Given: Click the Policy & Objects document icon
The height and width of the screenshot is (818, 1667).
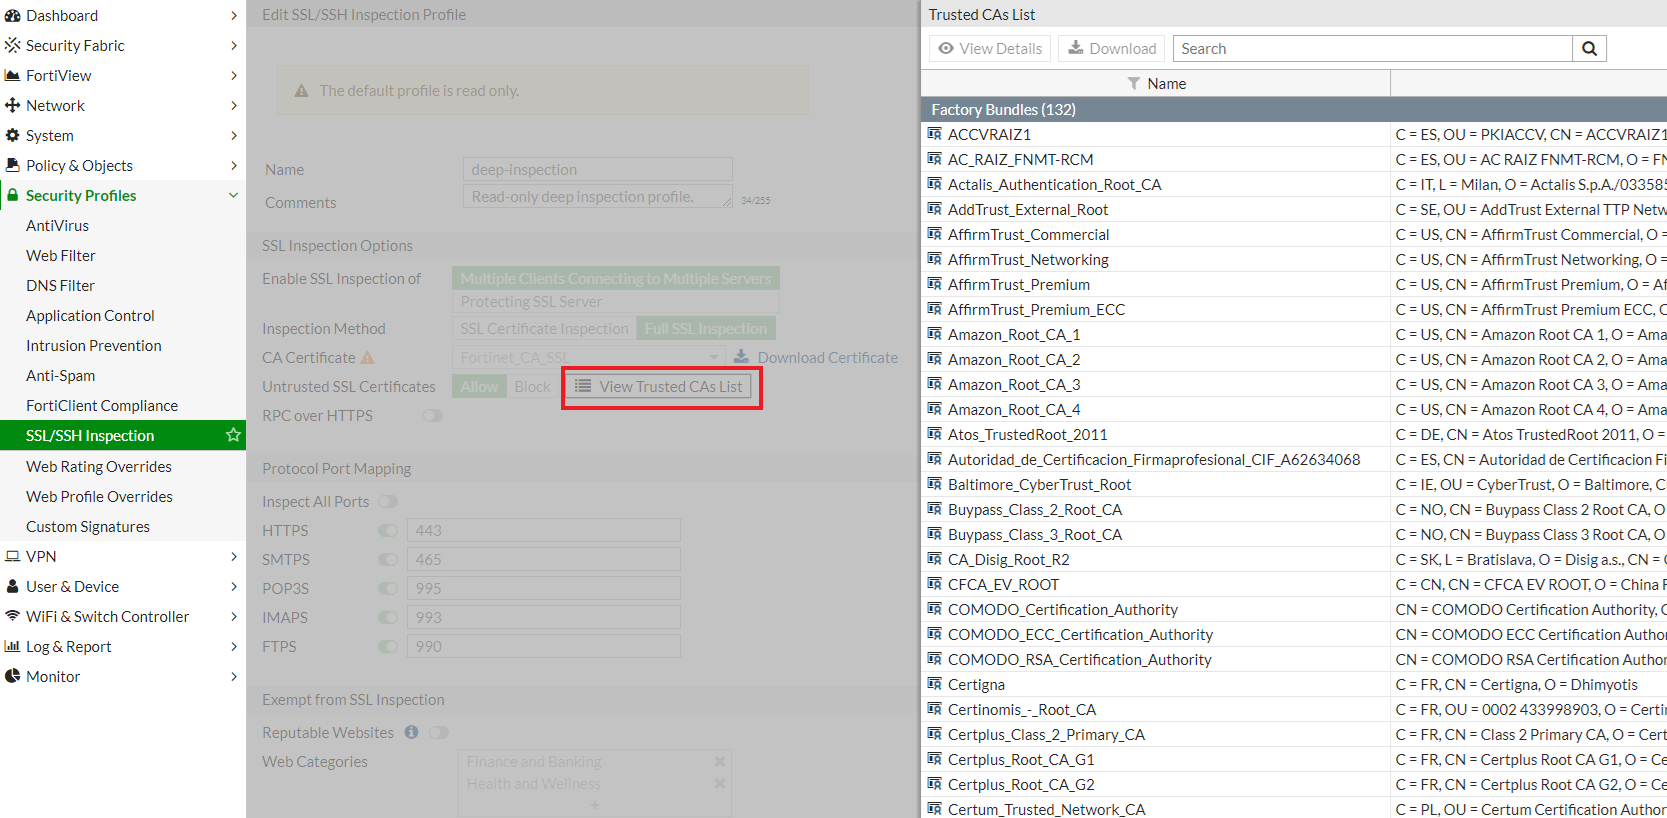Looking at the screenshot, I should 13,166.
